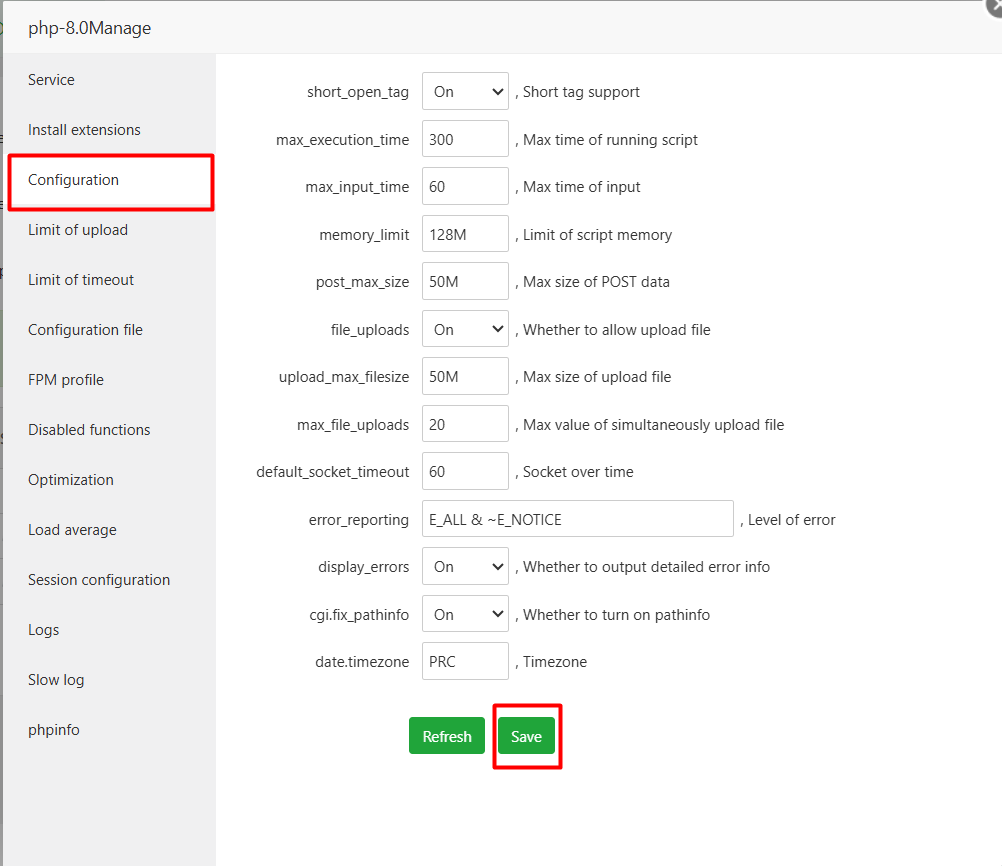Image resolution: width=1002 pixels, height=866 pixels.
Task: Edit the date.timezone field
Action: click(x=465, y=661)
